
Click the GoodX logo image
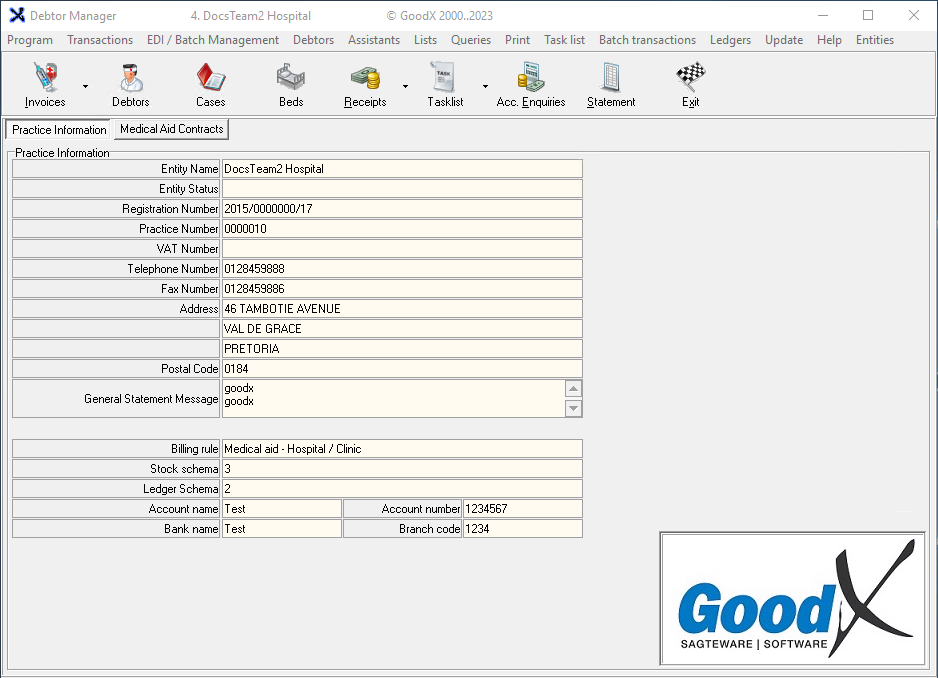click(792, 598)
